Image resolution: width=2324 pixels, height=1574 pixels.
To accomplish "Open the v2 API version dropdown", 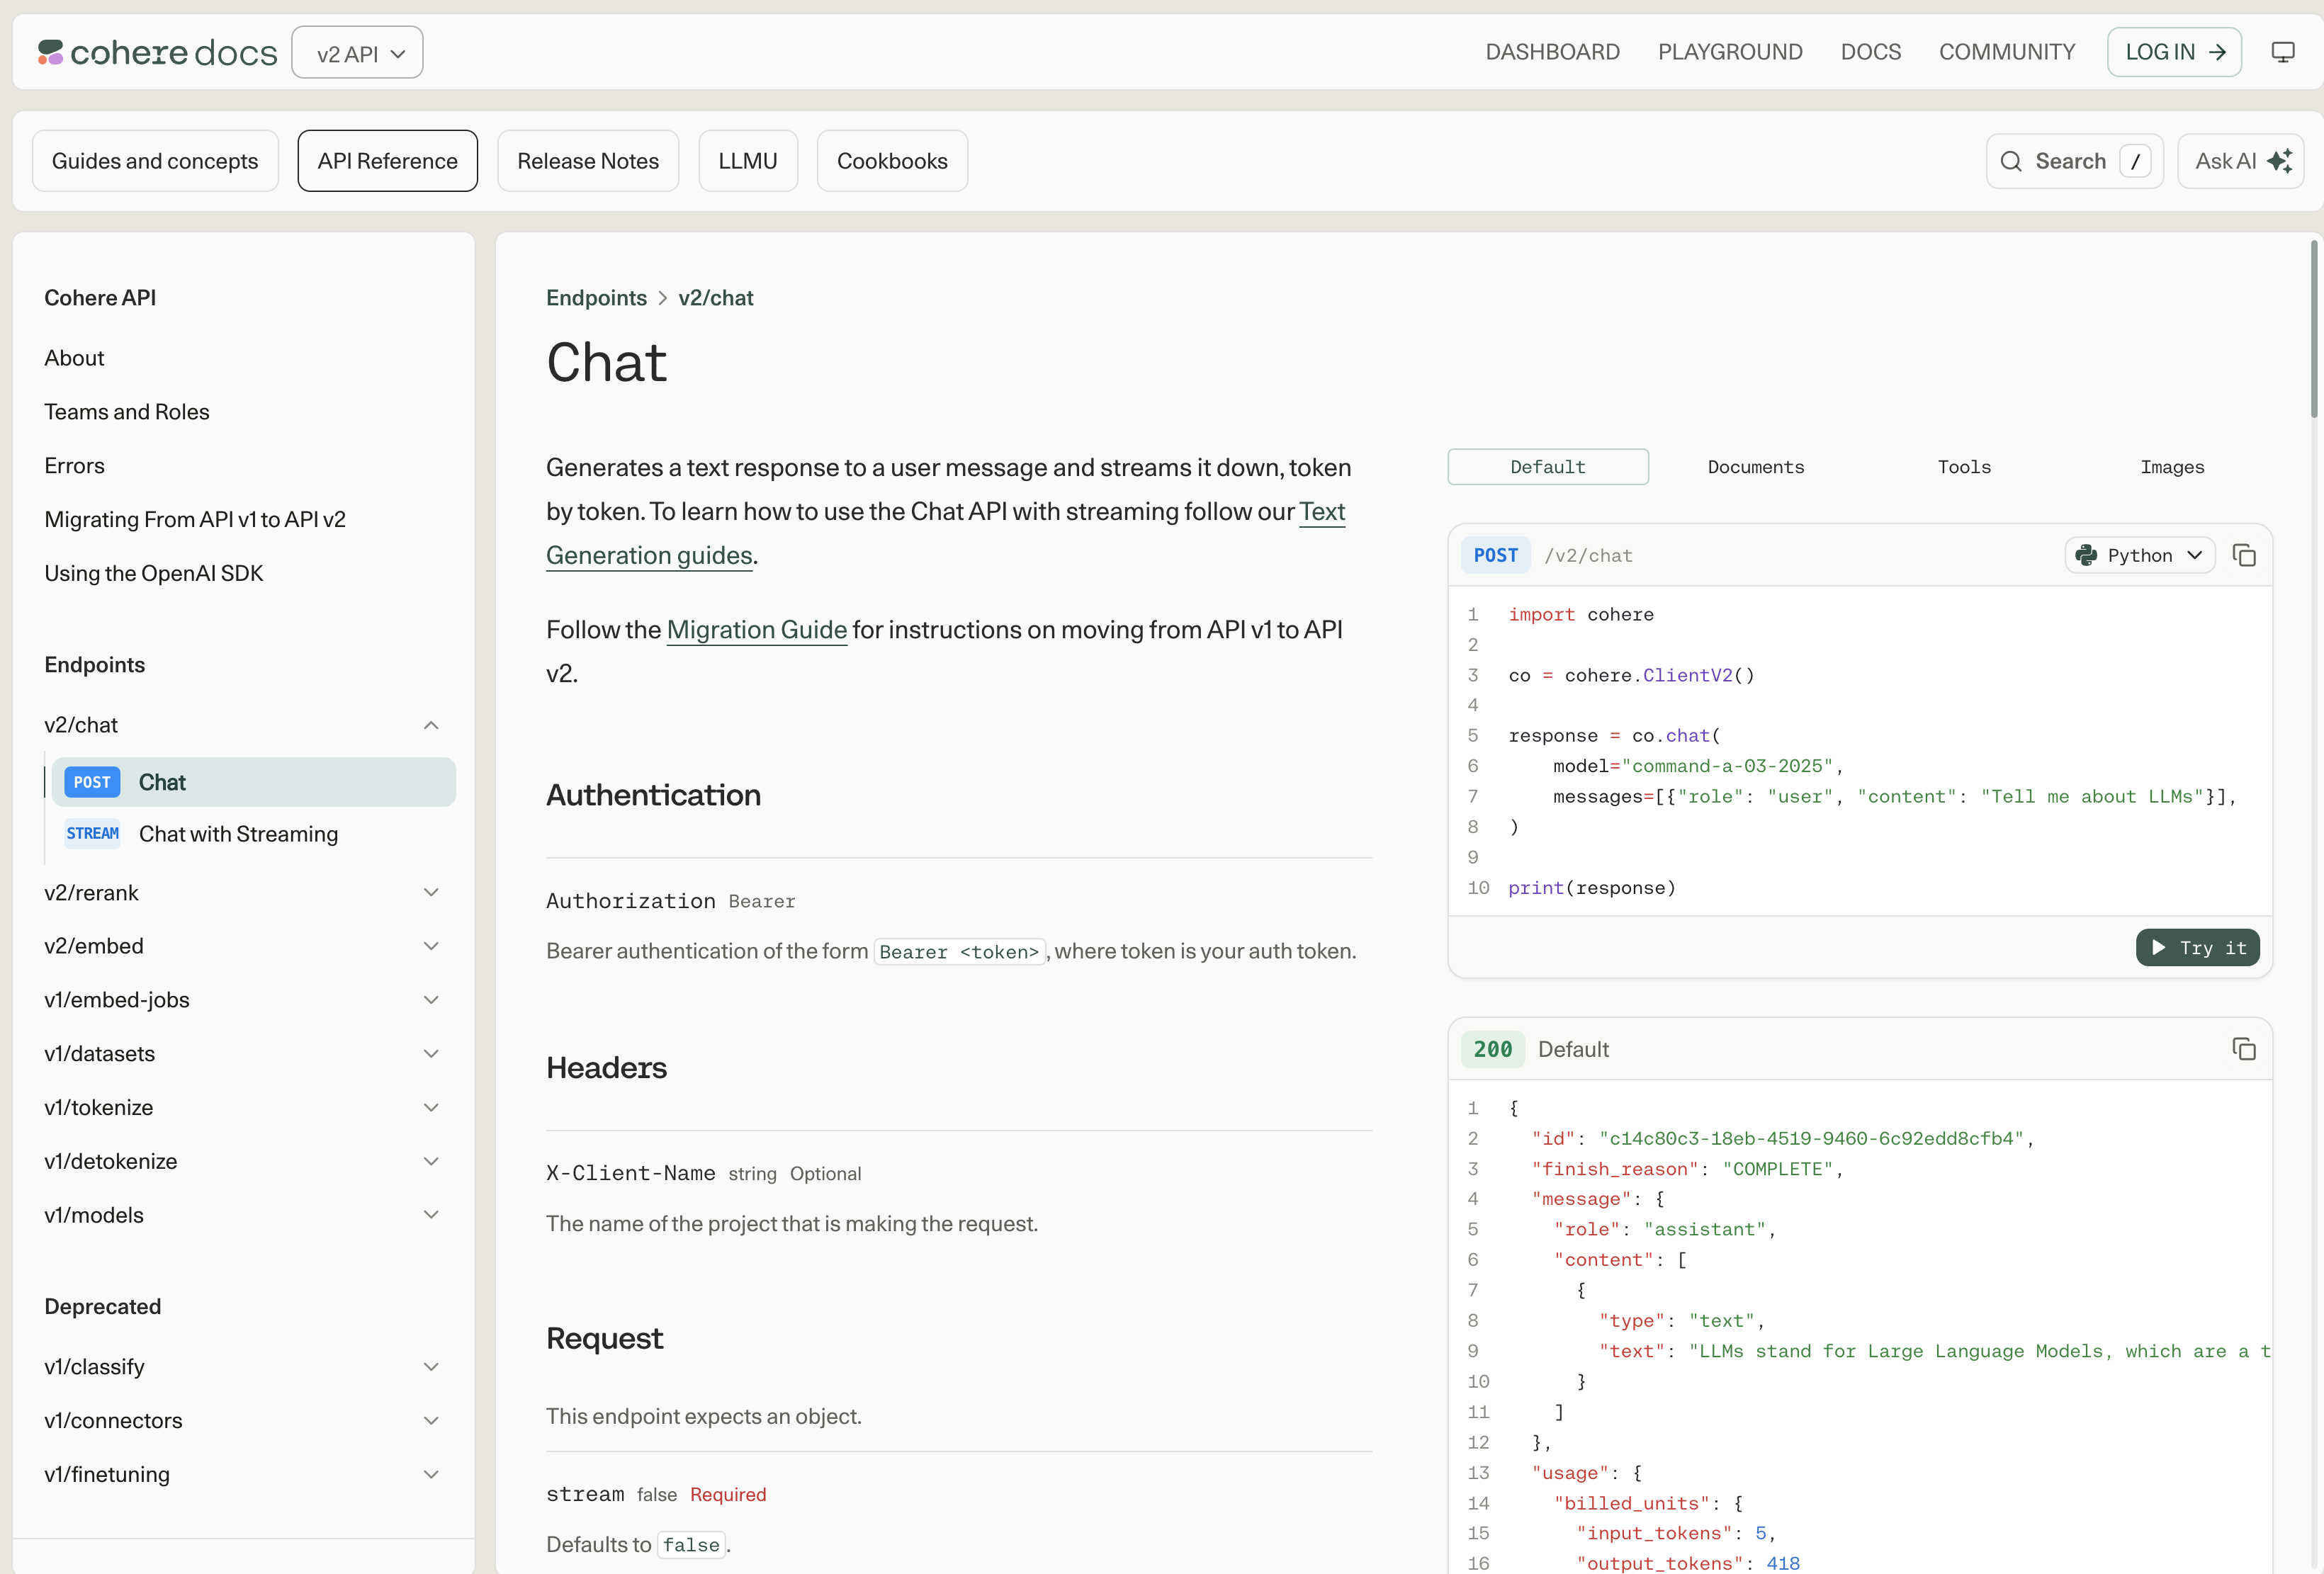I will (357, 53).
